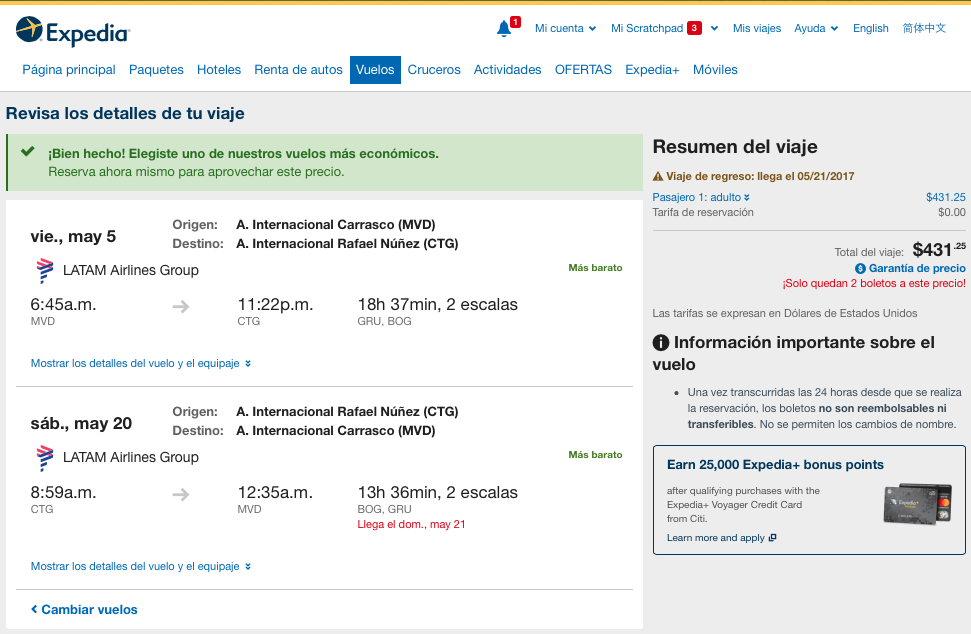Open the Garantía de precio link

coord(917,269)
